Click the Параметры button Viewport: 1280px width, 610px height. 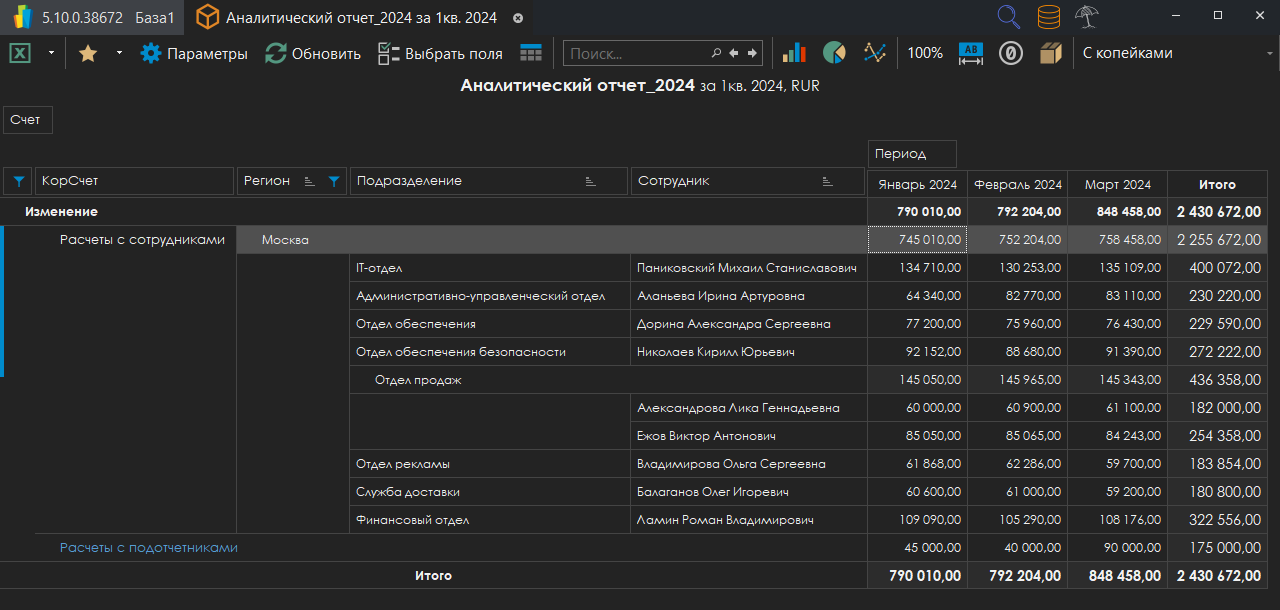[x=194, y=53]
